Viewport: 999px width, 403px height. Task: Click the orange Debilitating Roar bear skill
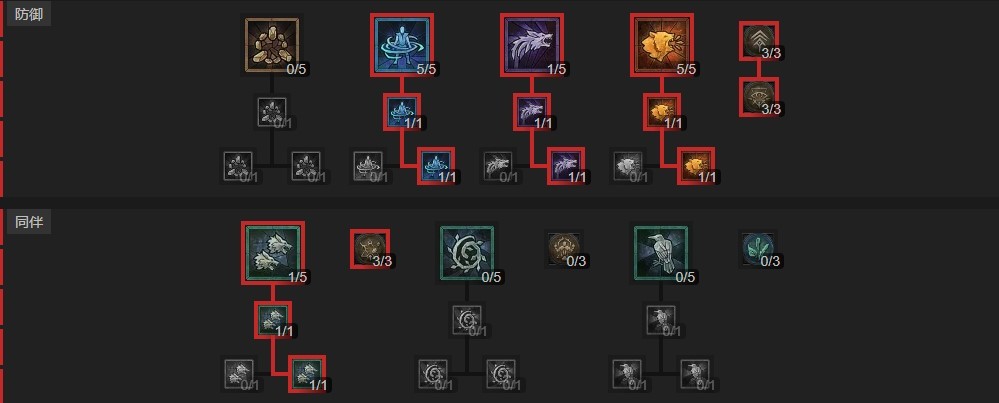(661, 45)
